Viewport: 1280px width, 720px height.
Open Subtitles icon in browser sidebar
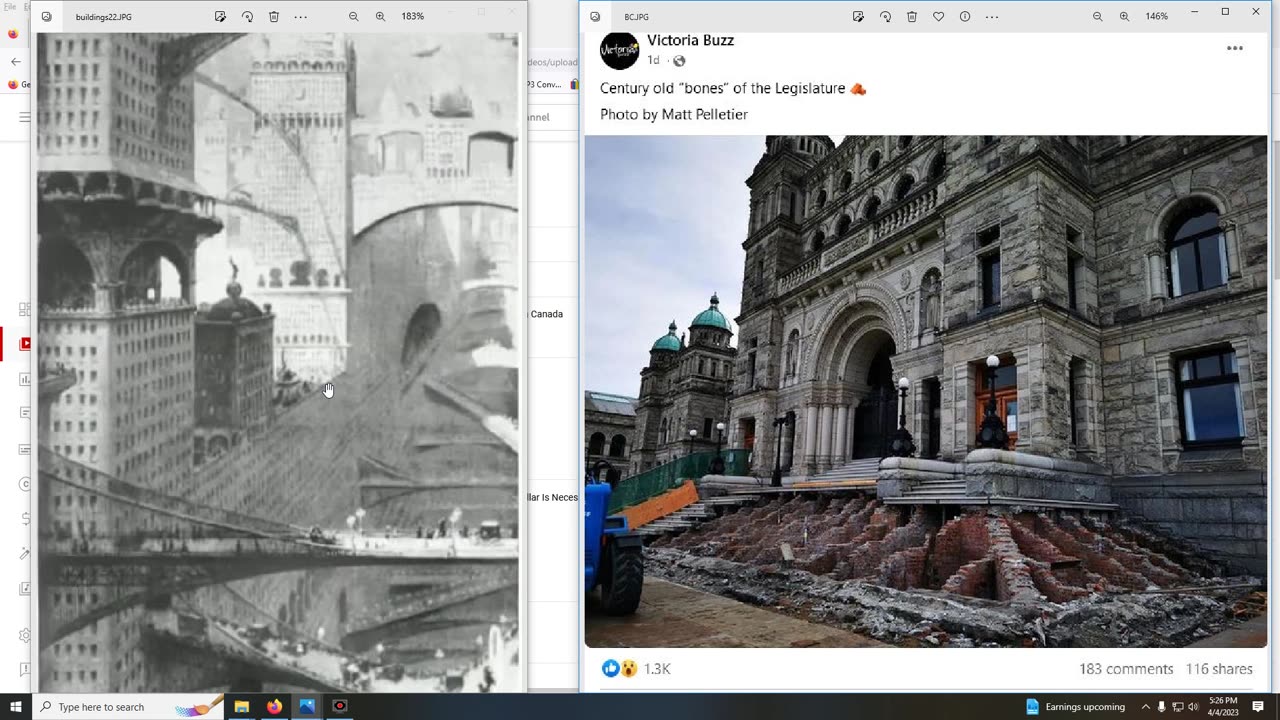pyautogui.click(x=25, y=449)
